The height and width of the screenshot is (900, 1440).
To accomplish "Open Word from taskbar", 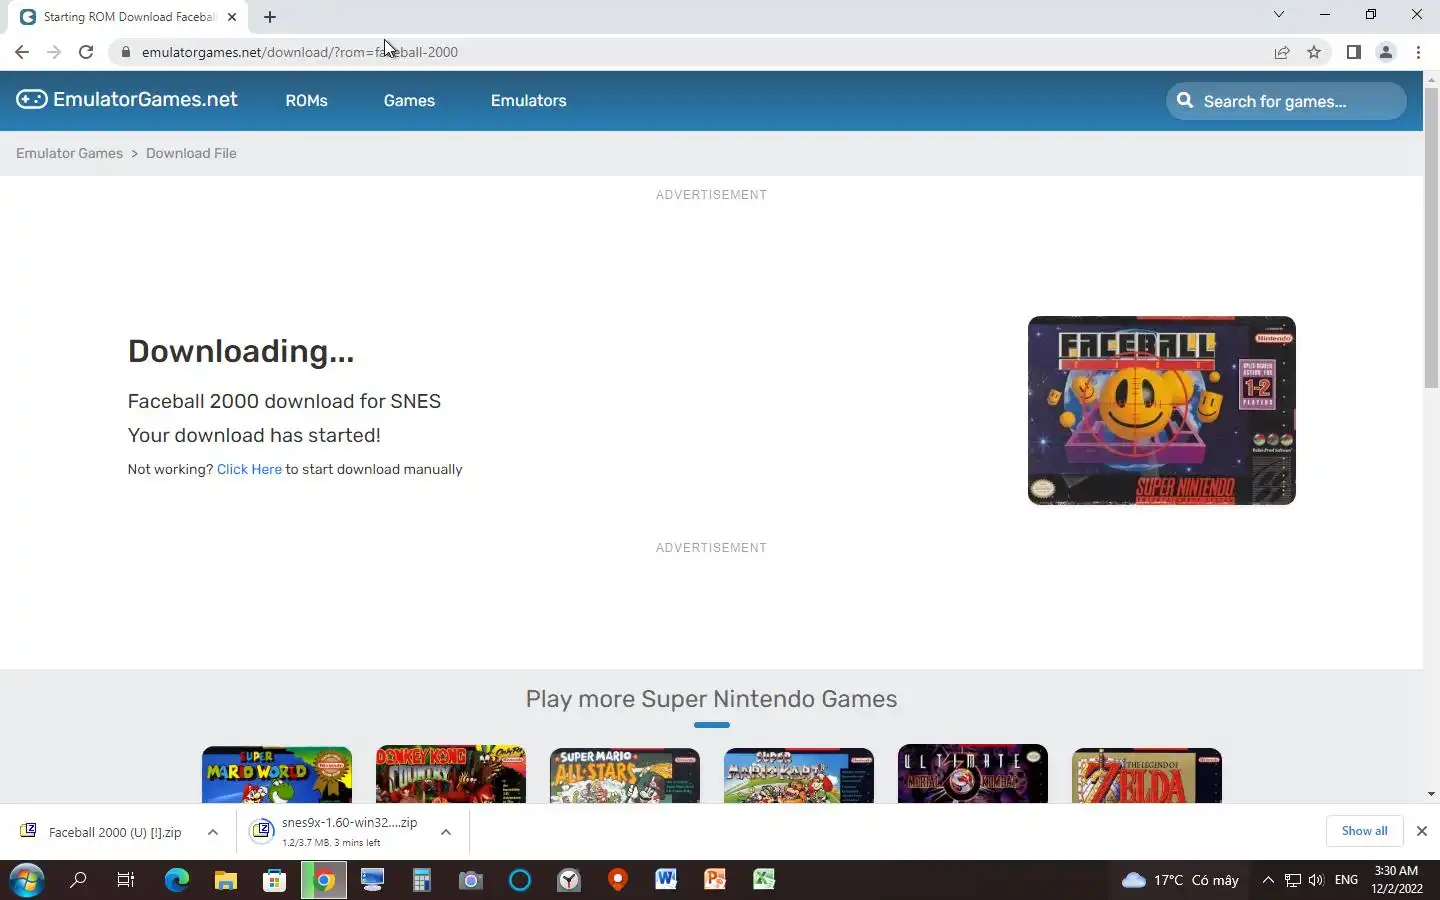I will pyautogui.click(x=666, y=880).
